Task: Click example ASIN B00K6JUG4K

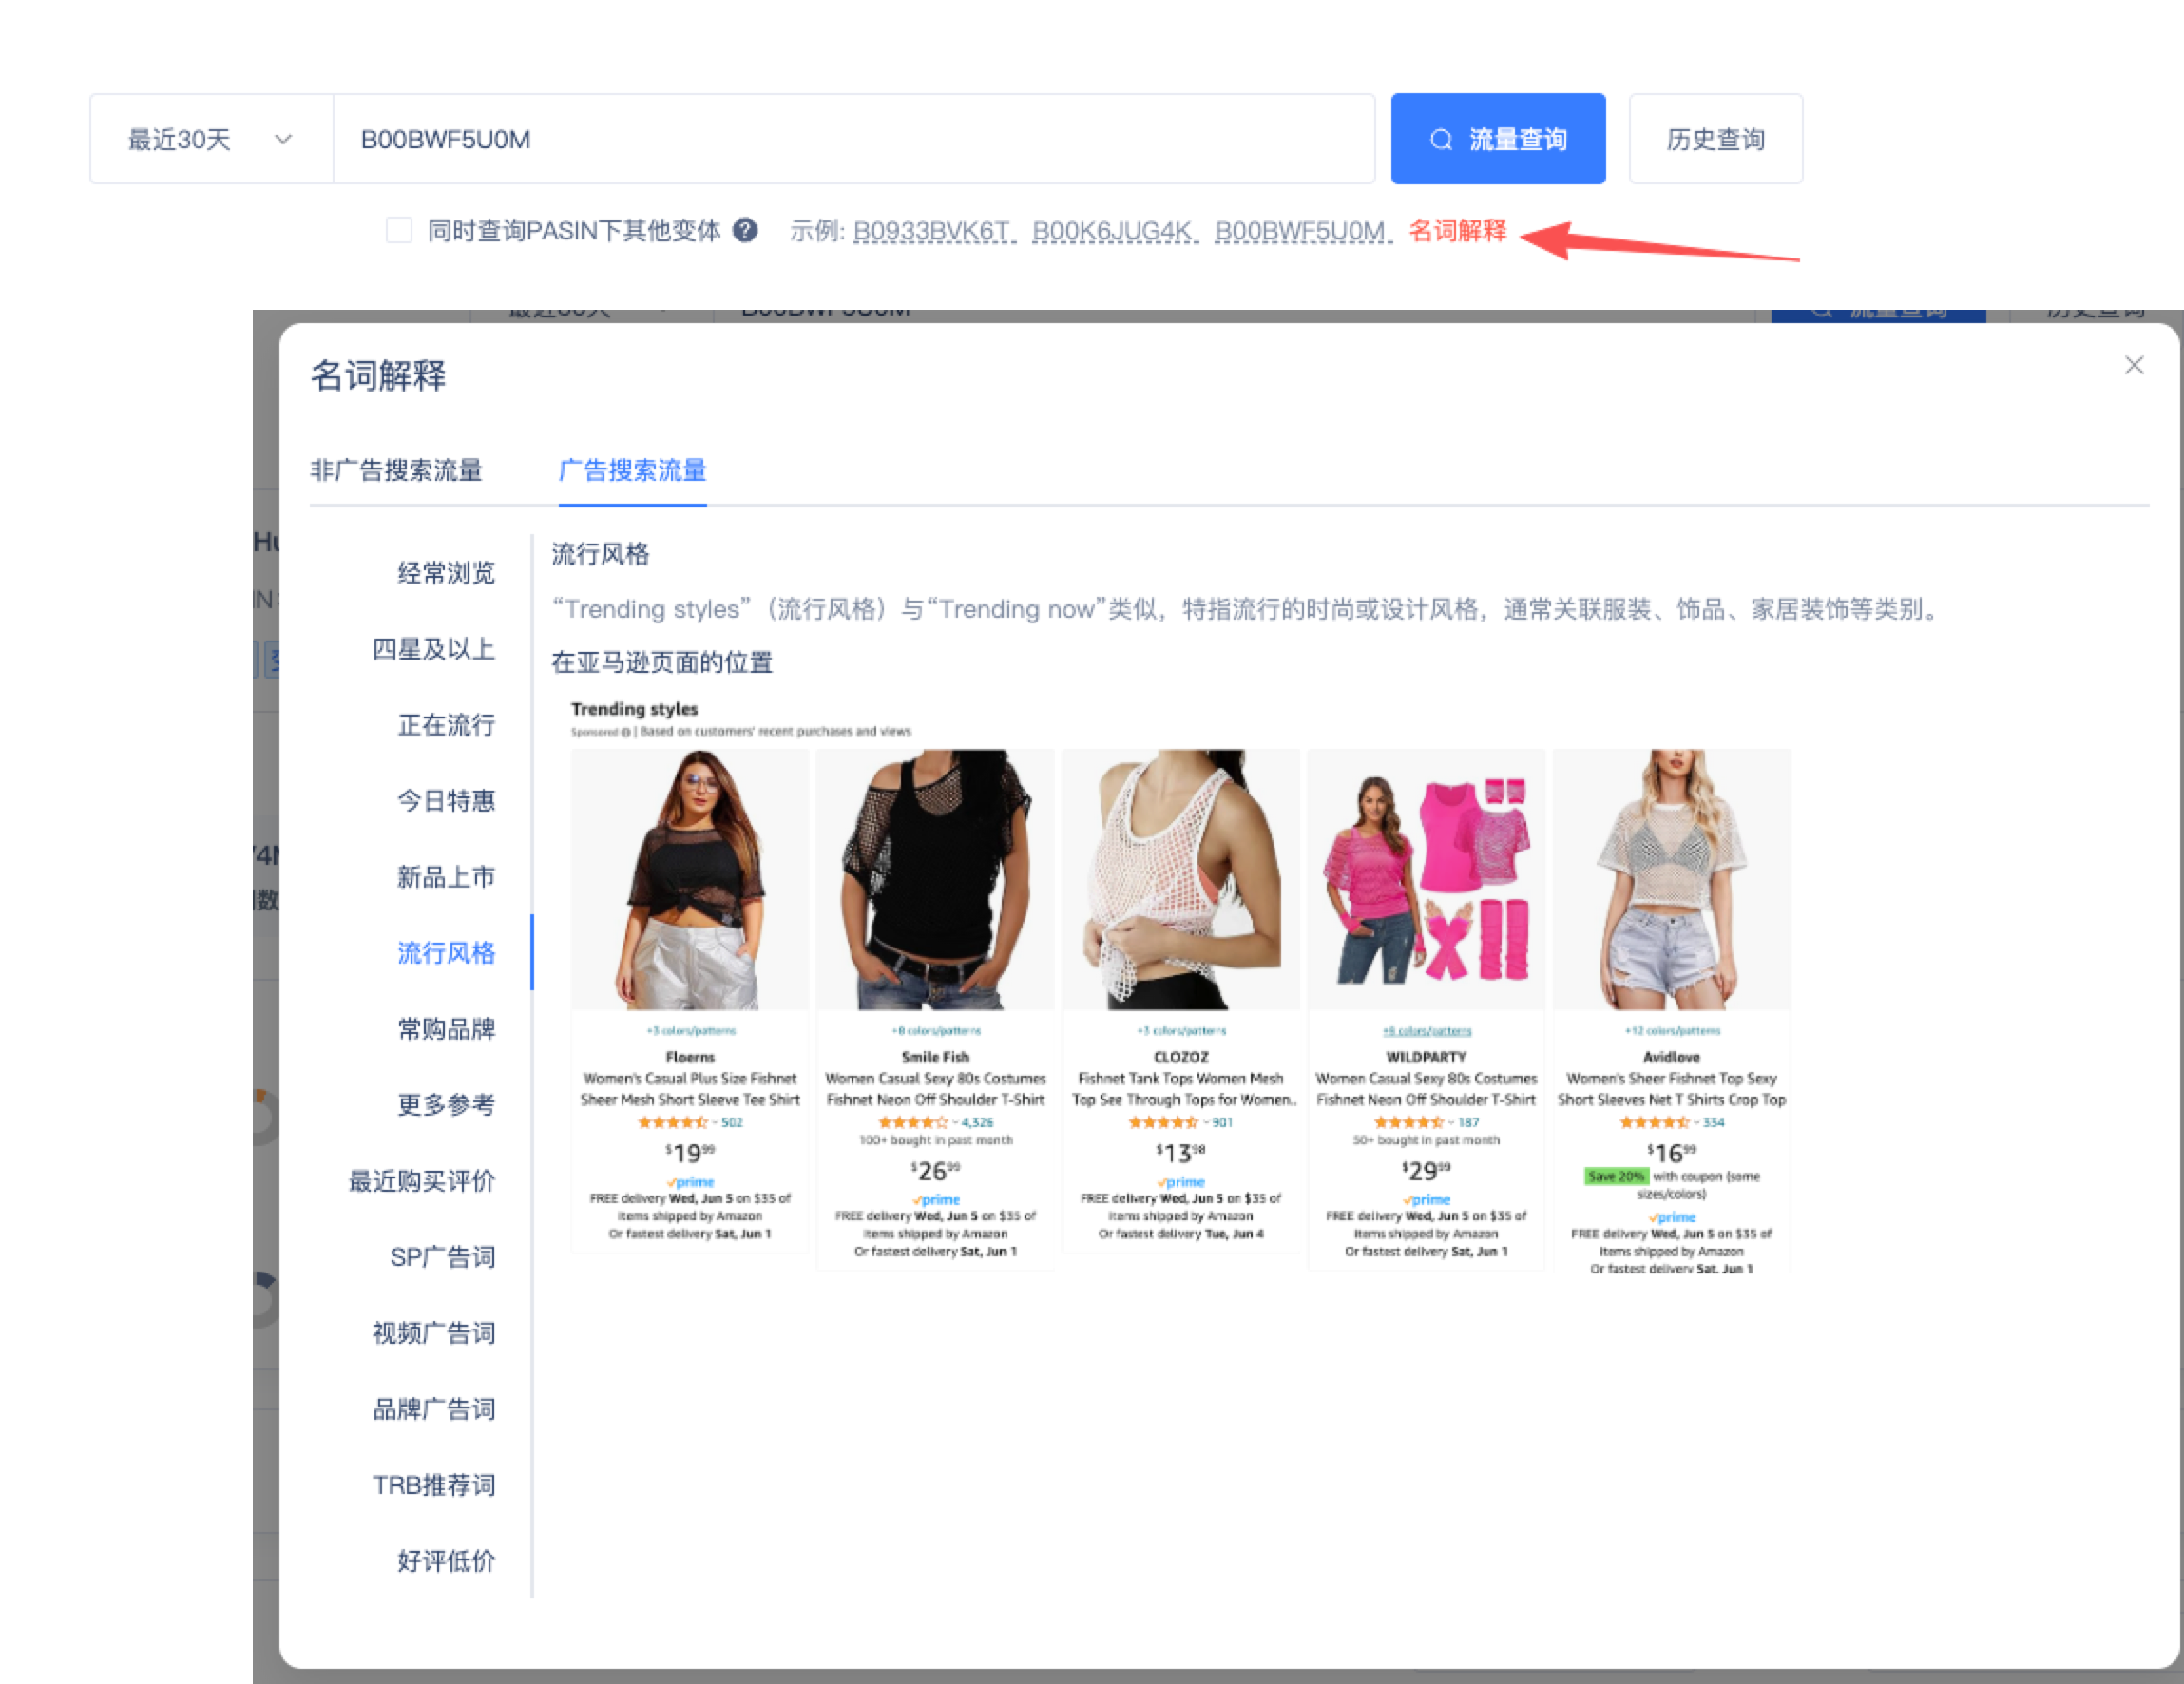Action: (x=1113, y=232)
